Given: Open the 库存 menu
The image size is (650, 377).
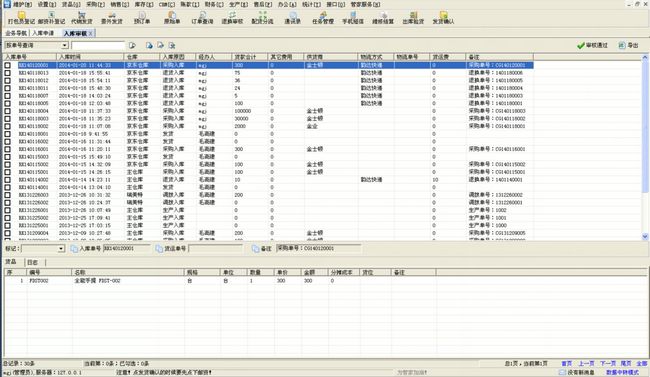Looking at the screenshot, I should point(143,4).
